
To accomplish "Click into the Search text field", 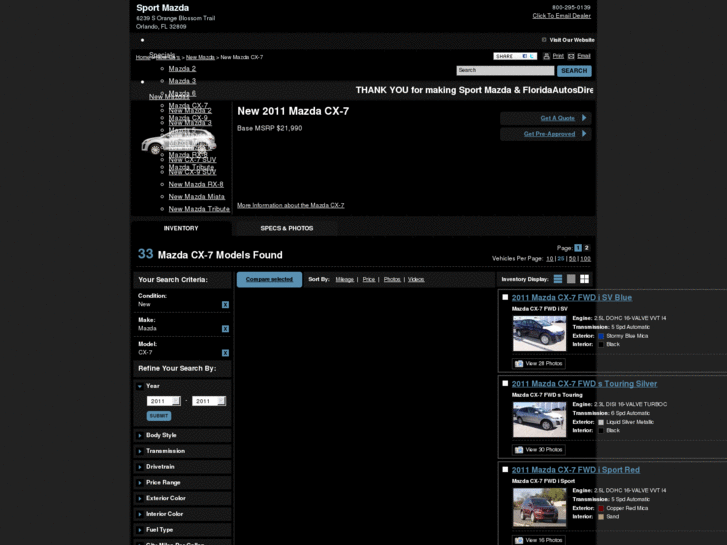I will coord(505,71).
